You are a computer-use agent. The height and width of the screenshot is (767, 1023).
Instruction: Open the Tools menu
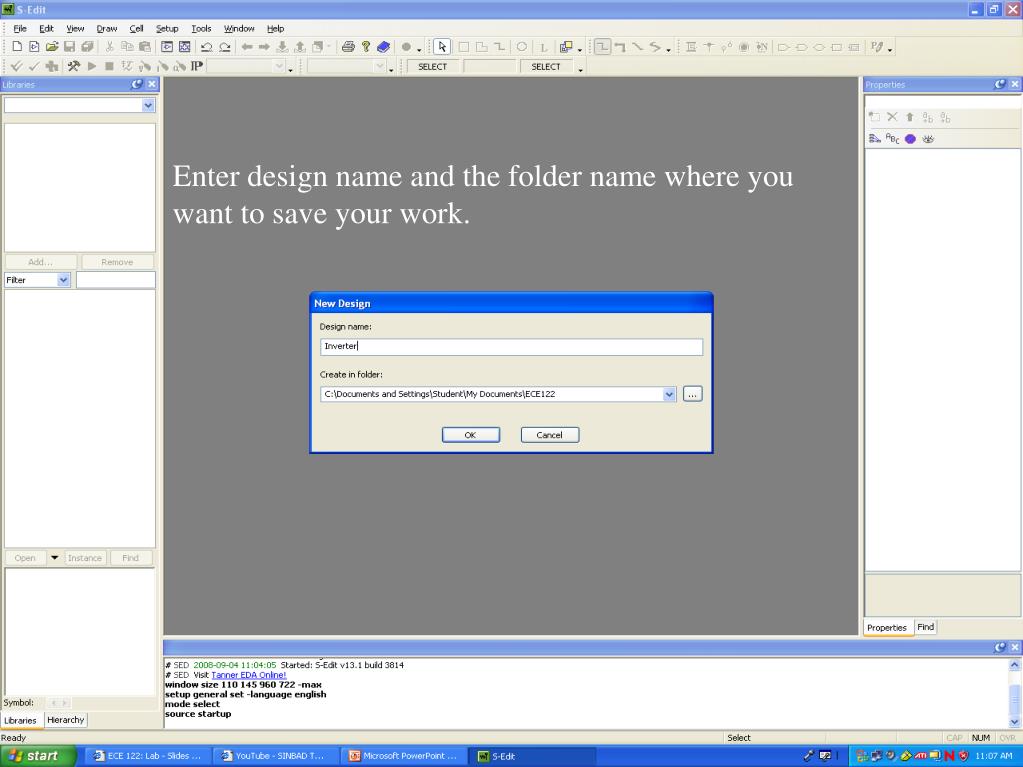[201, 29]
